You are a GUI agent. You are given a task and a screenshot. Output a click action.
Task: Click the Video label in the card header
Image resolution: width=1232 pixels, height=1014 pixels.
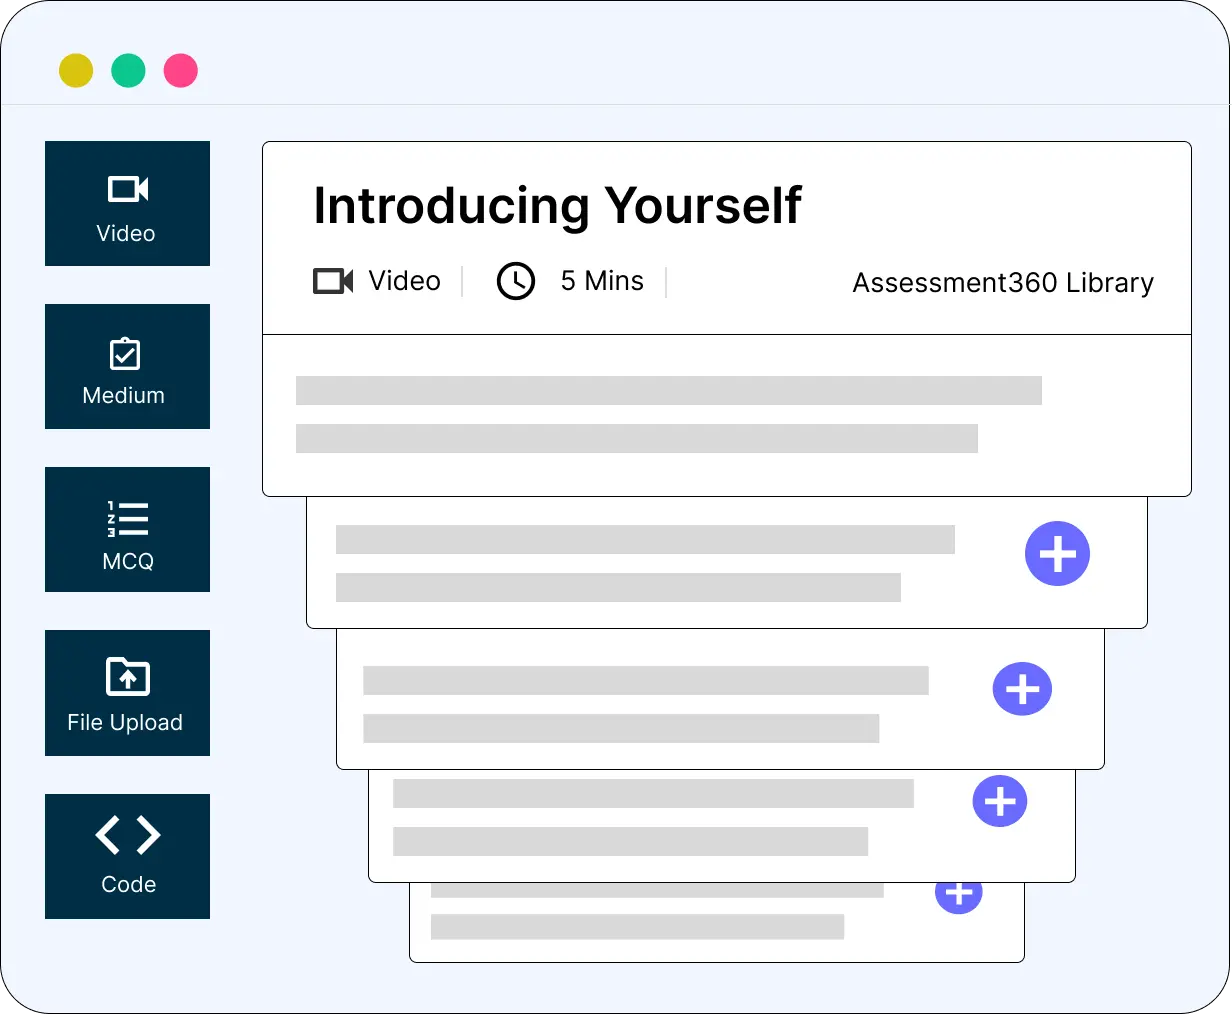pyautogui.click(x=404, y=281)
